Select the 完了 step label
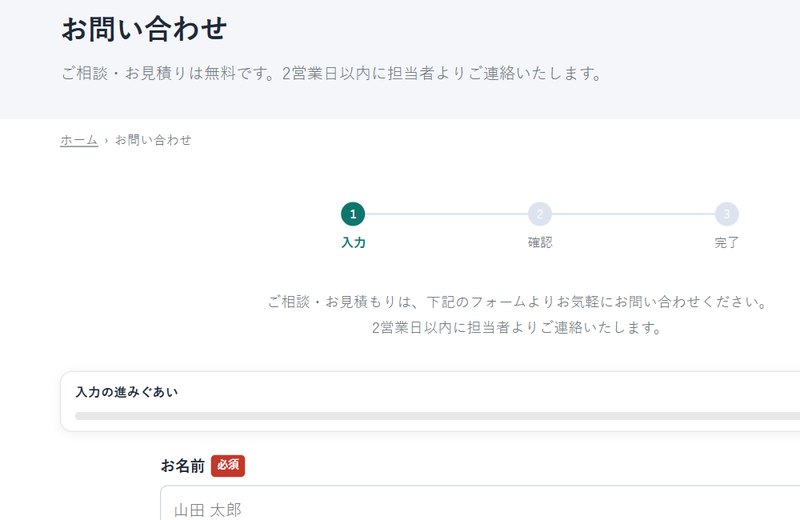800x520 pixels. [727, 242]
